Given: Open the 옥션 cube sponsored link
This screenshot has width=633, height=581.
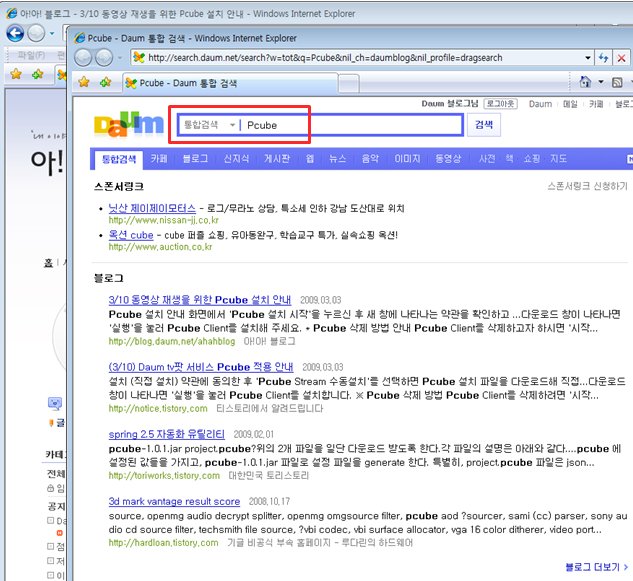Looking at the screenshot, I should pos(131,235).
